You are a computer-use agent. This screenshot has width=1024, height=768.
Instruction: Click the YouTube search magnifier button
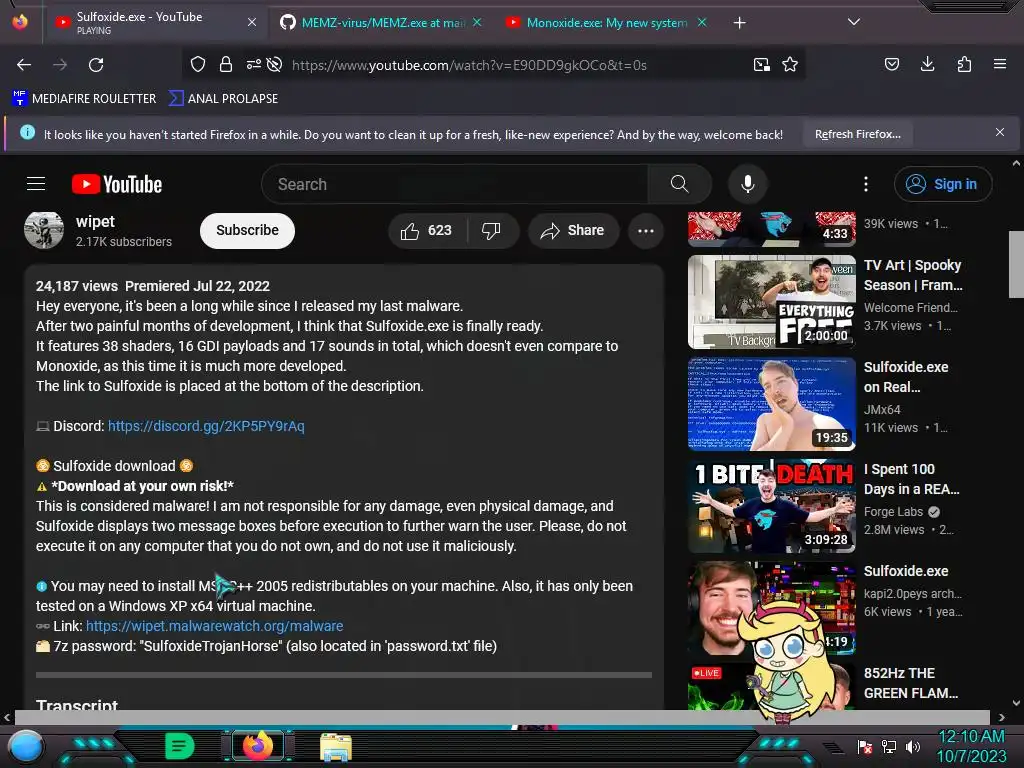click(679, 184)
